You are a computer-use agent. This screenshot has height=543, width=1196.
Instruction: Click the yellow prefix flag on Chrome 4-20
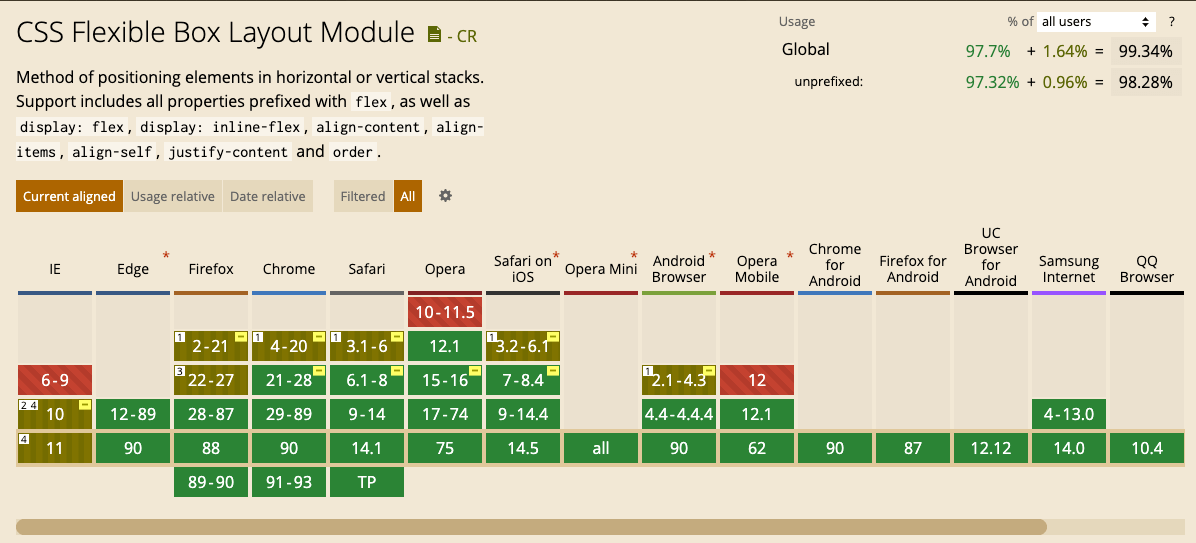coord(319,336)
